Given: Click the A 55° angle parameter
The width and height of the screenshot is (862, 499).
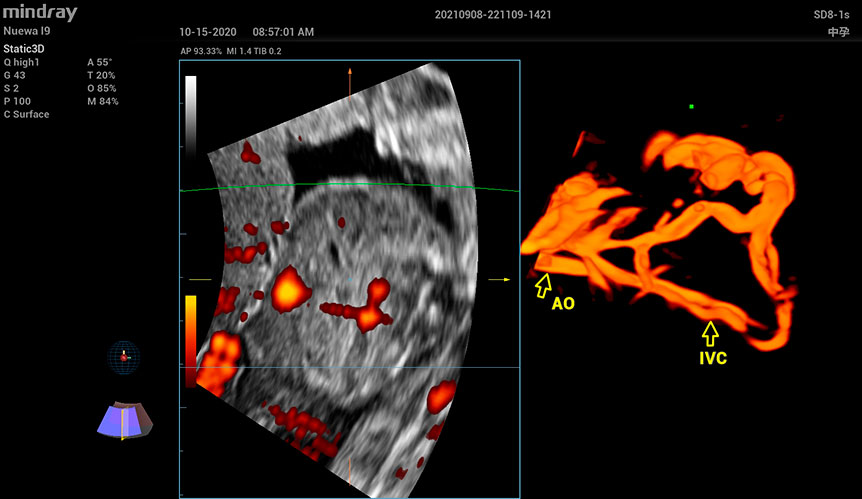Looking at the screenshot, I should 100,62.
